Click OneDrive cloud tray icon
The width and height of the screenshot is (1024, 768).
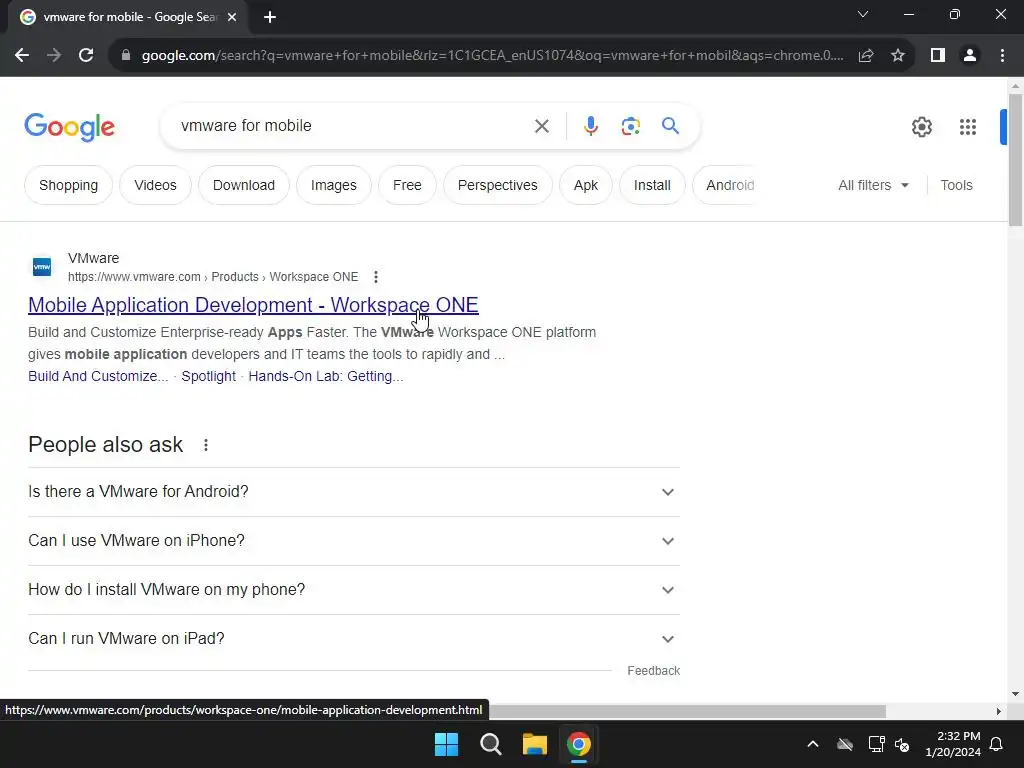click(845, 744)
